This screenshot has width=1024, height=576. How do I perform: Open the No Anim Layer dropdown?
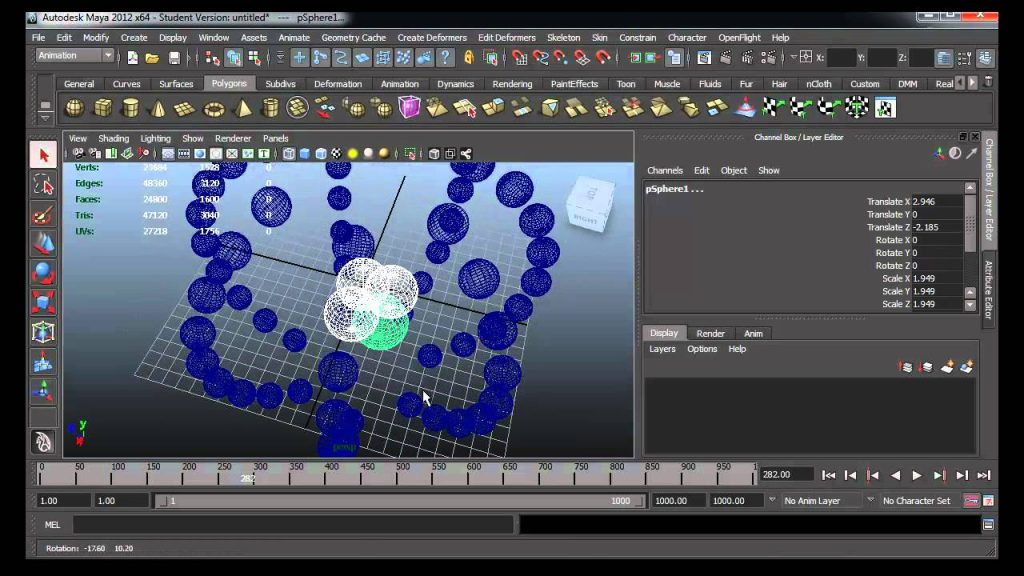tap(821, 501)
